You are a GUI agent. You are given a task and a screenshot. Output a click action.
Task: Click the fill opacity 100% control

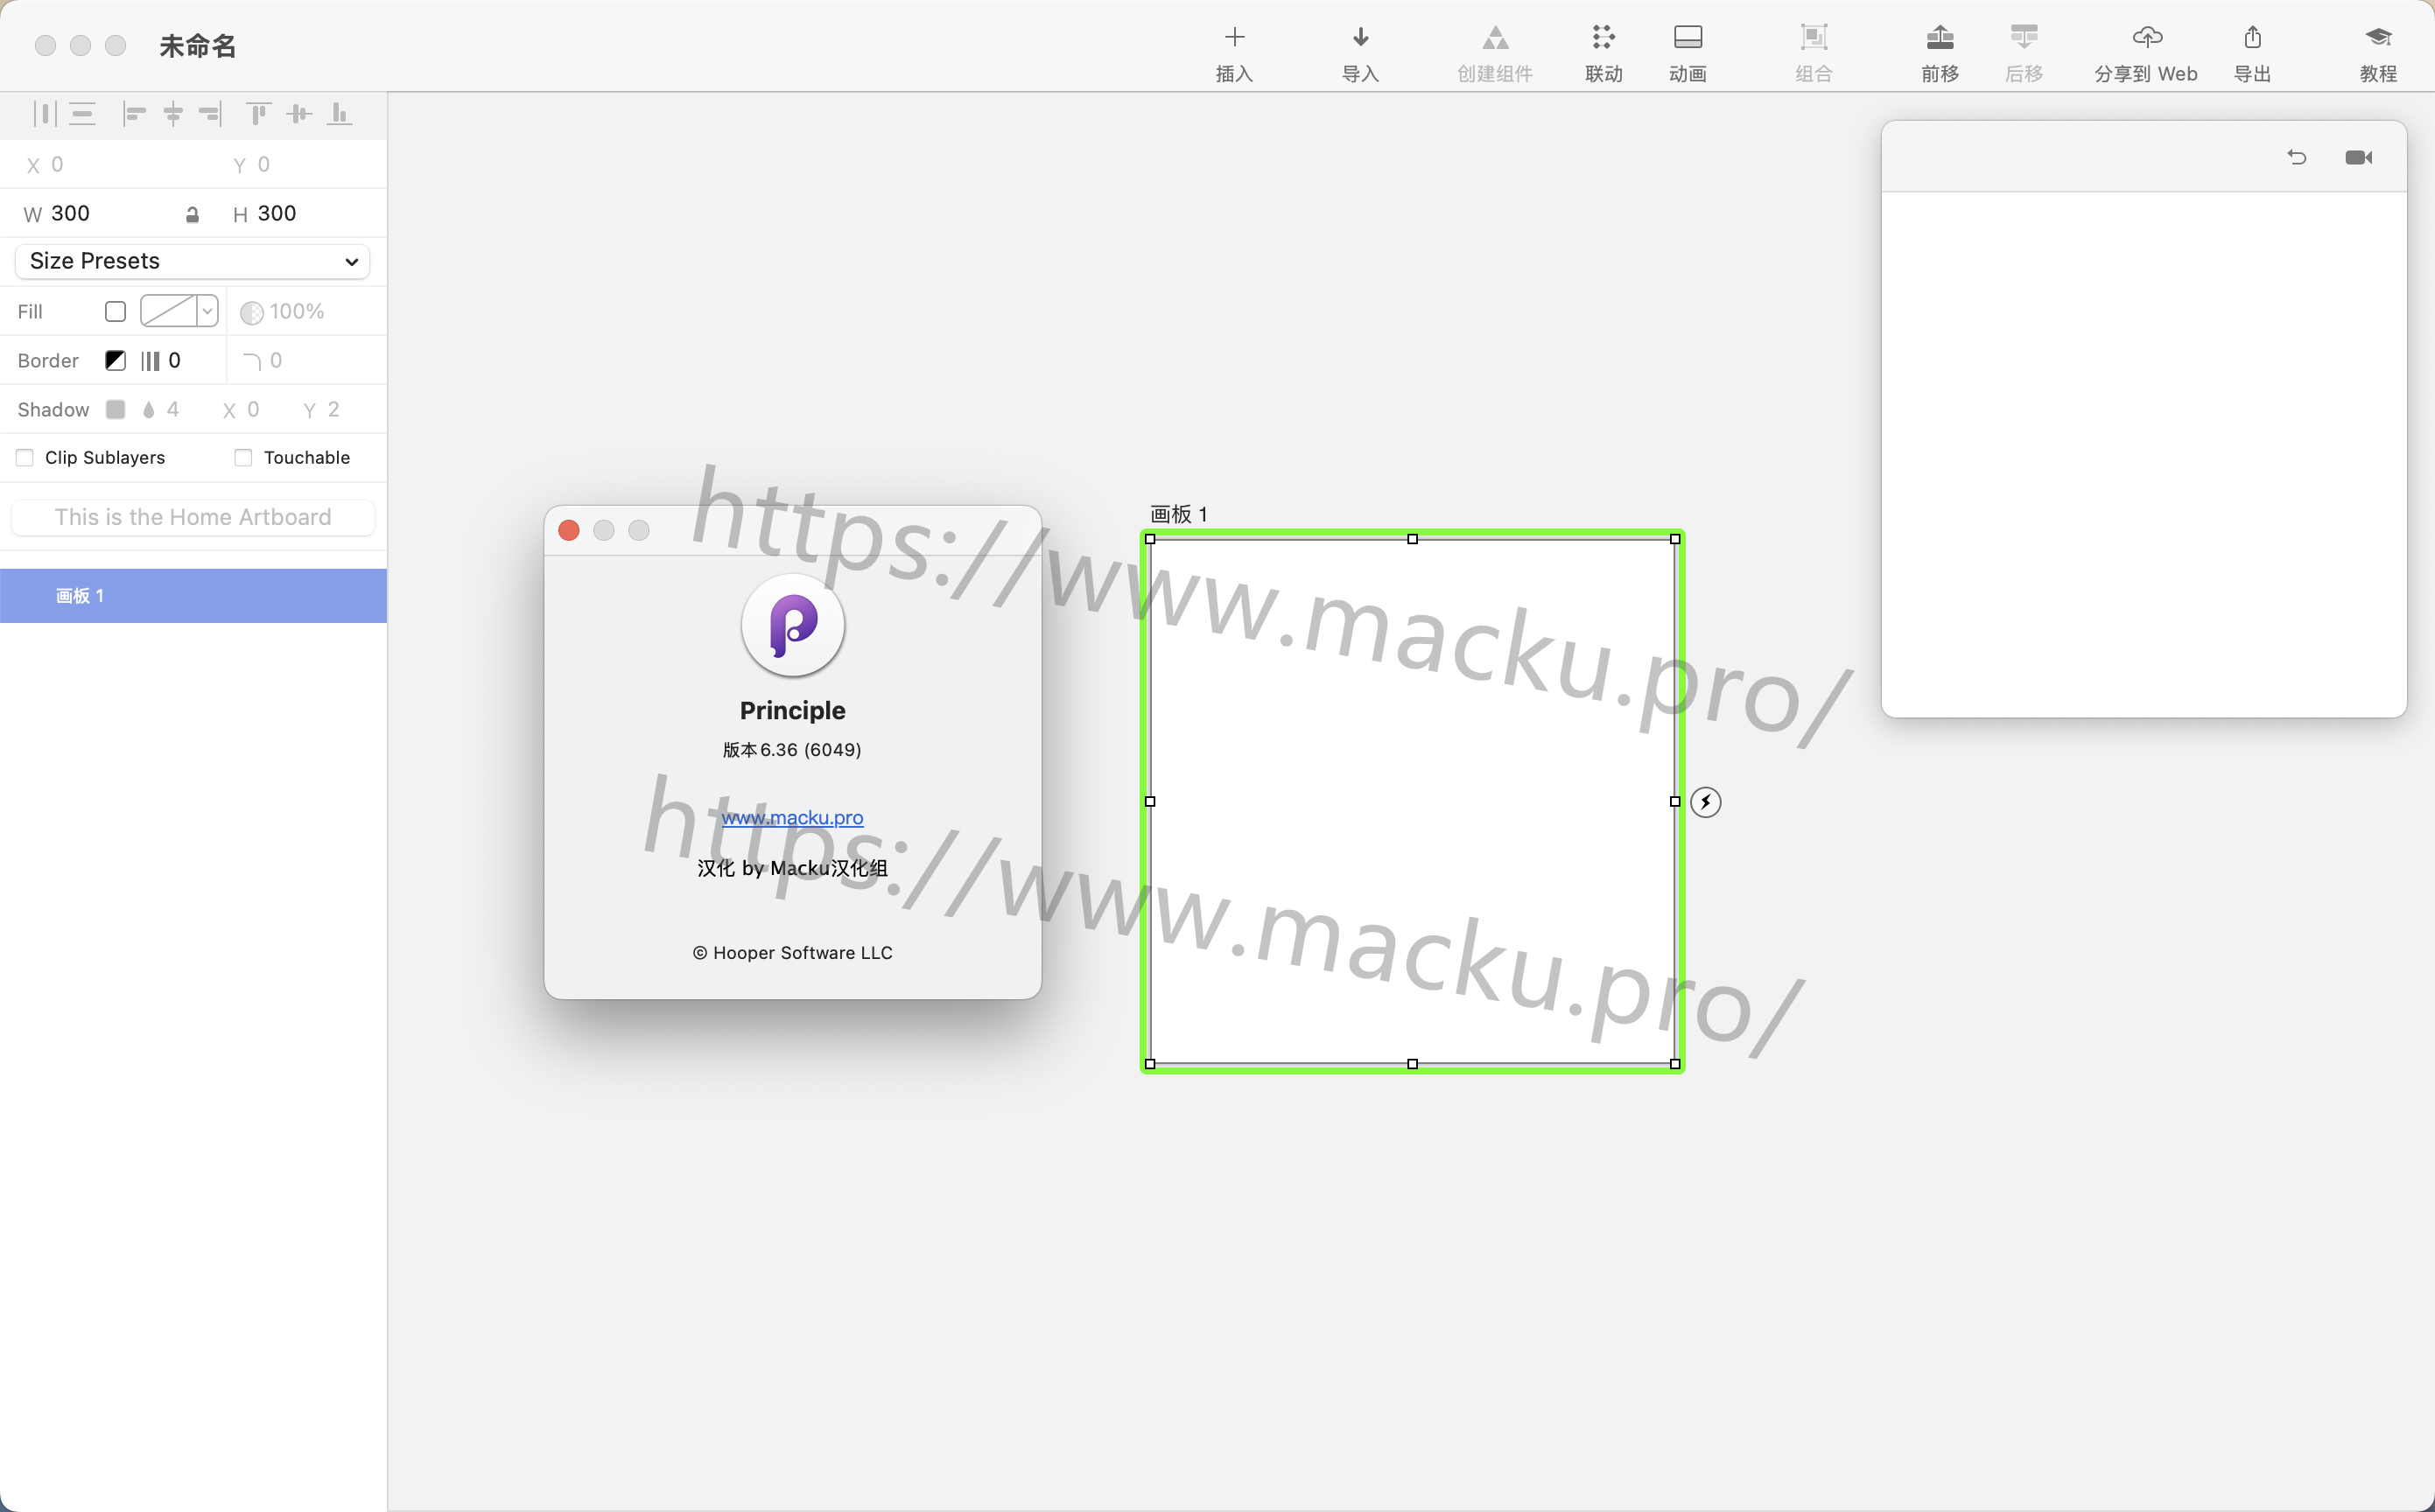coord(283,312)
